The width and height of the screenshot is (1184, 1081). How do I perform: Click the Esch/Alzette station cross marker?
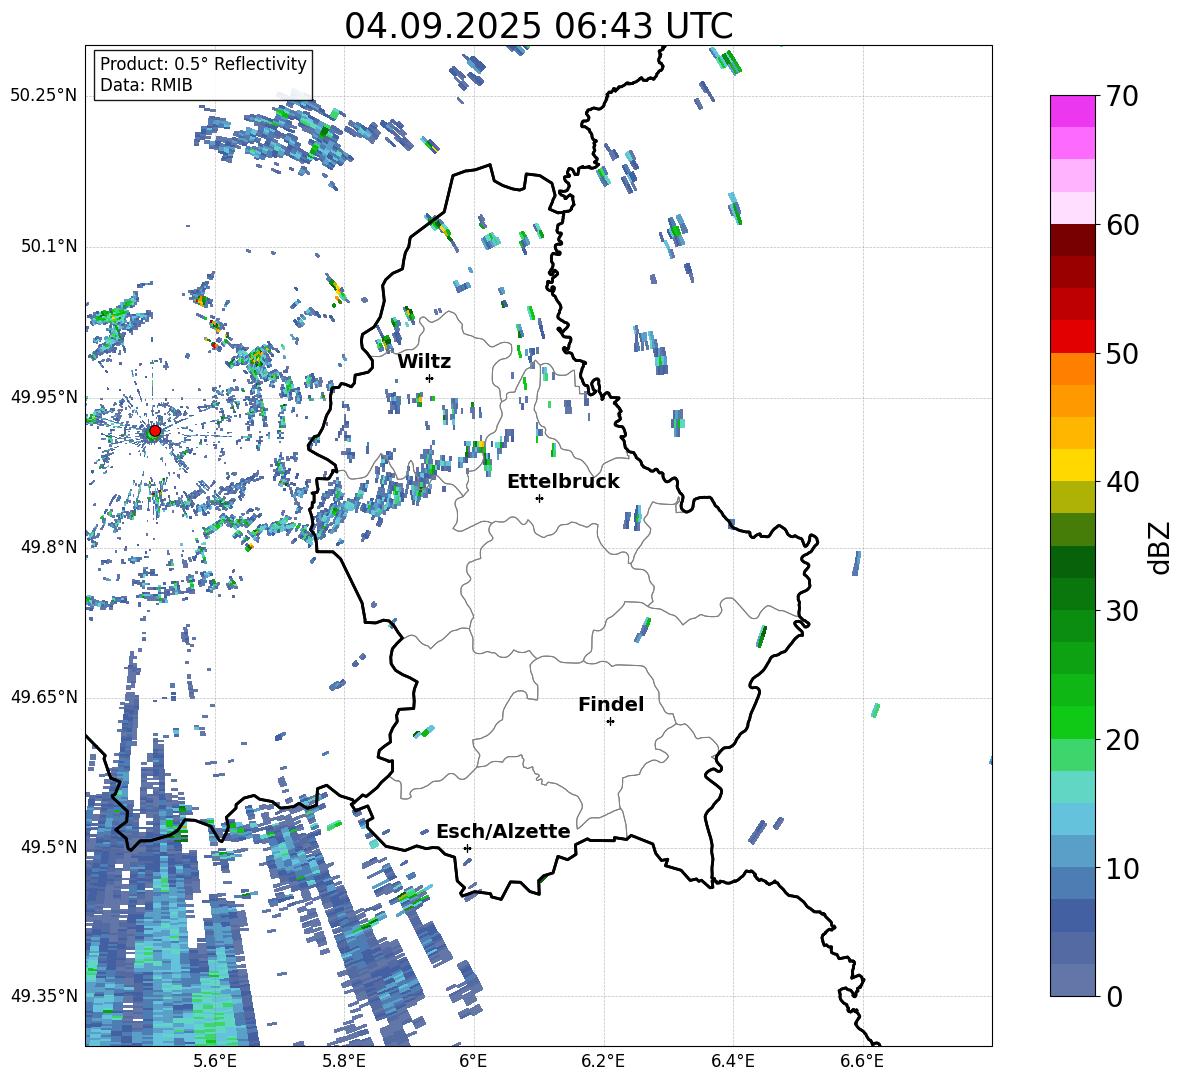tap(467, 848)
